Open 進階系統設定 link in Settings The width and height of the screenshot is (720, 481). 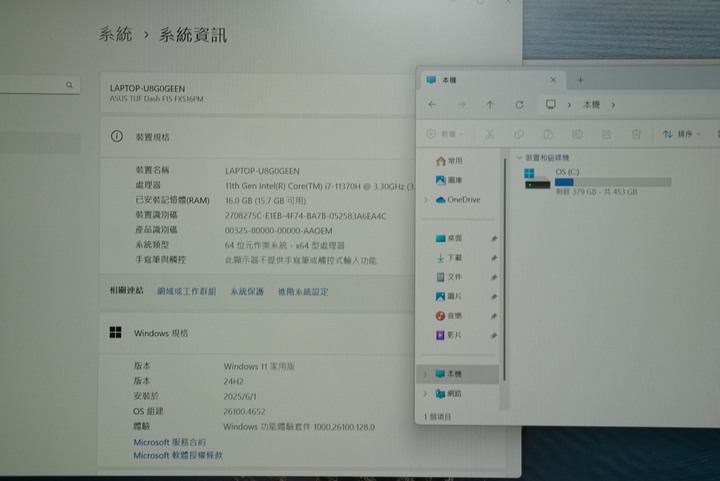(303, 291)
